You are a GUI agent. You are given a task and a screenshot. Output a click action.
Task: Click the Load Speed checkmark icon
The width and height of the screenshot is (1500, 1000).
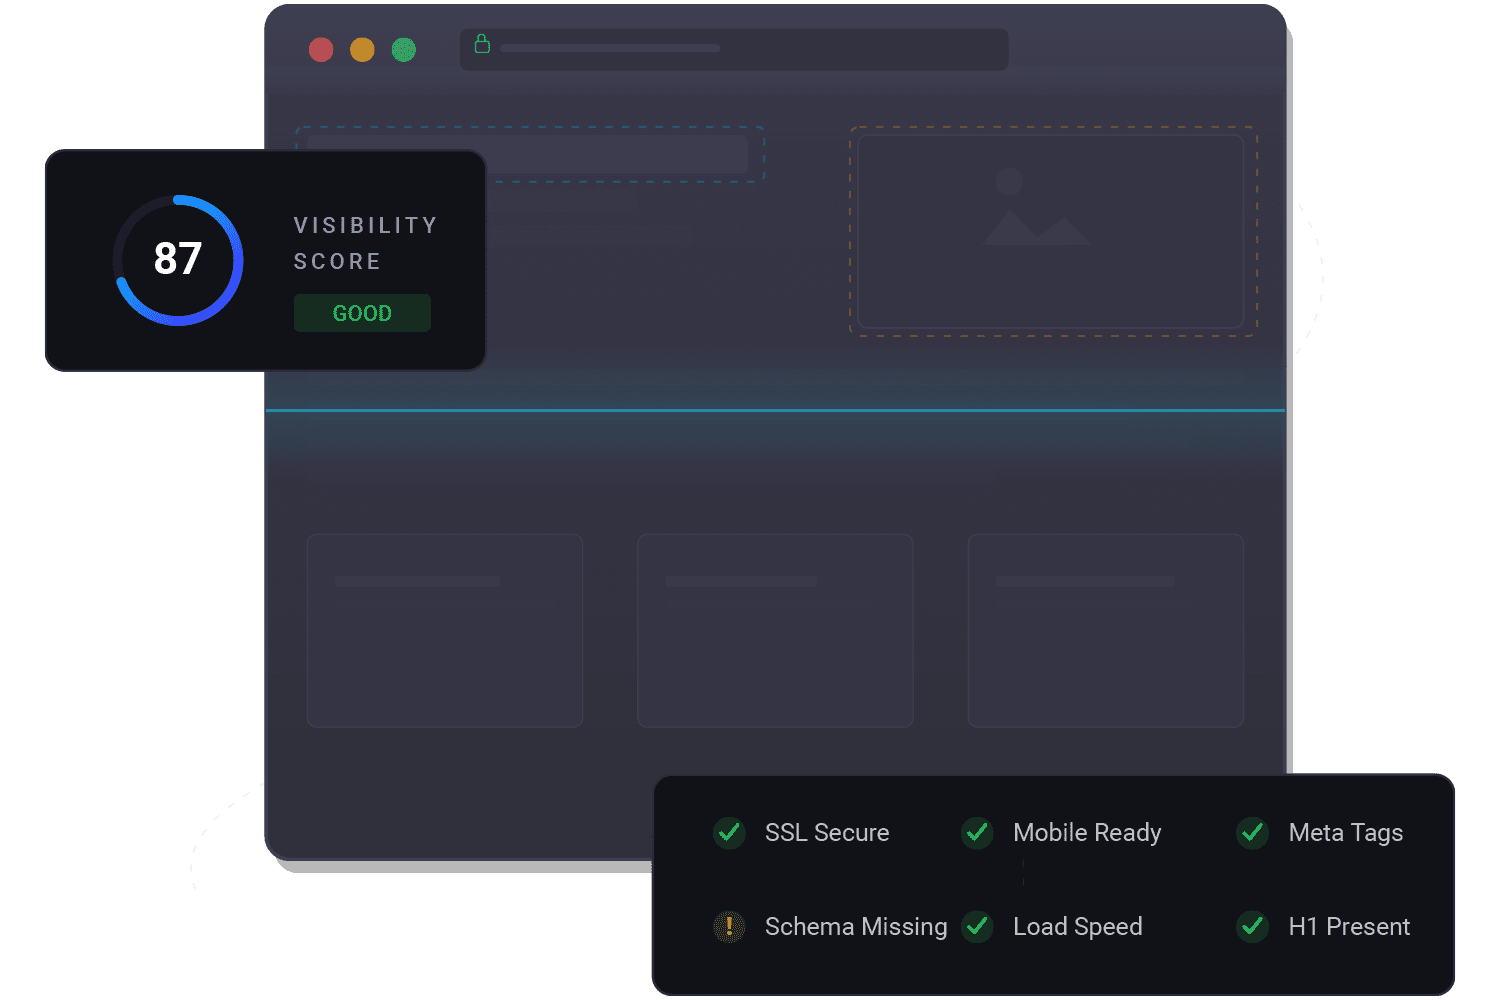tap(978, 927)
